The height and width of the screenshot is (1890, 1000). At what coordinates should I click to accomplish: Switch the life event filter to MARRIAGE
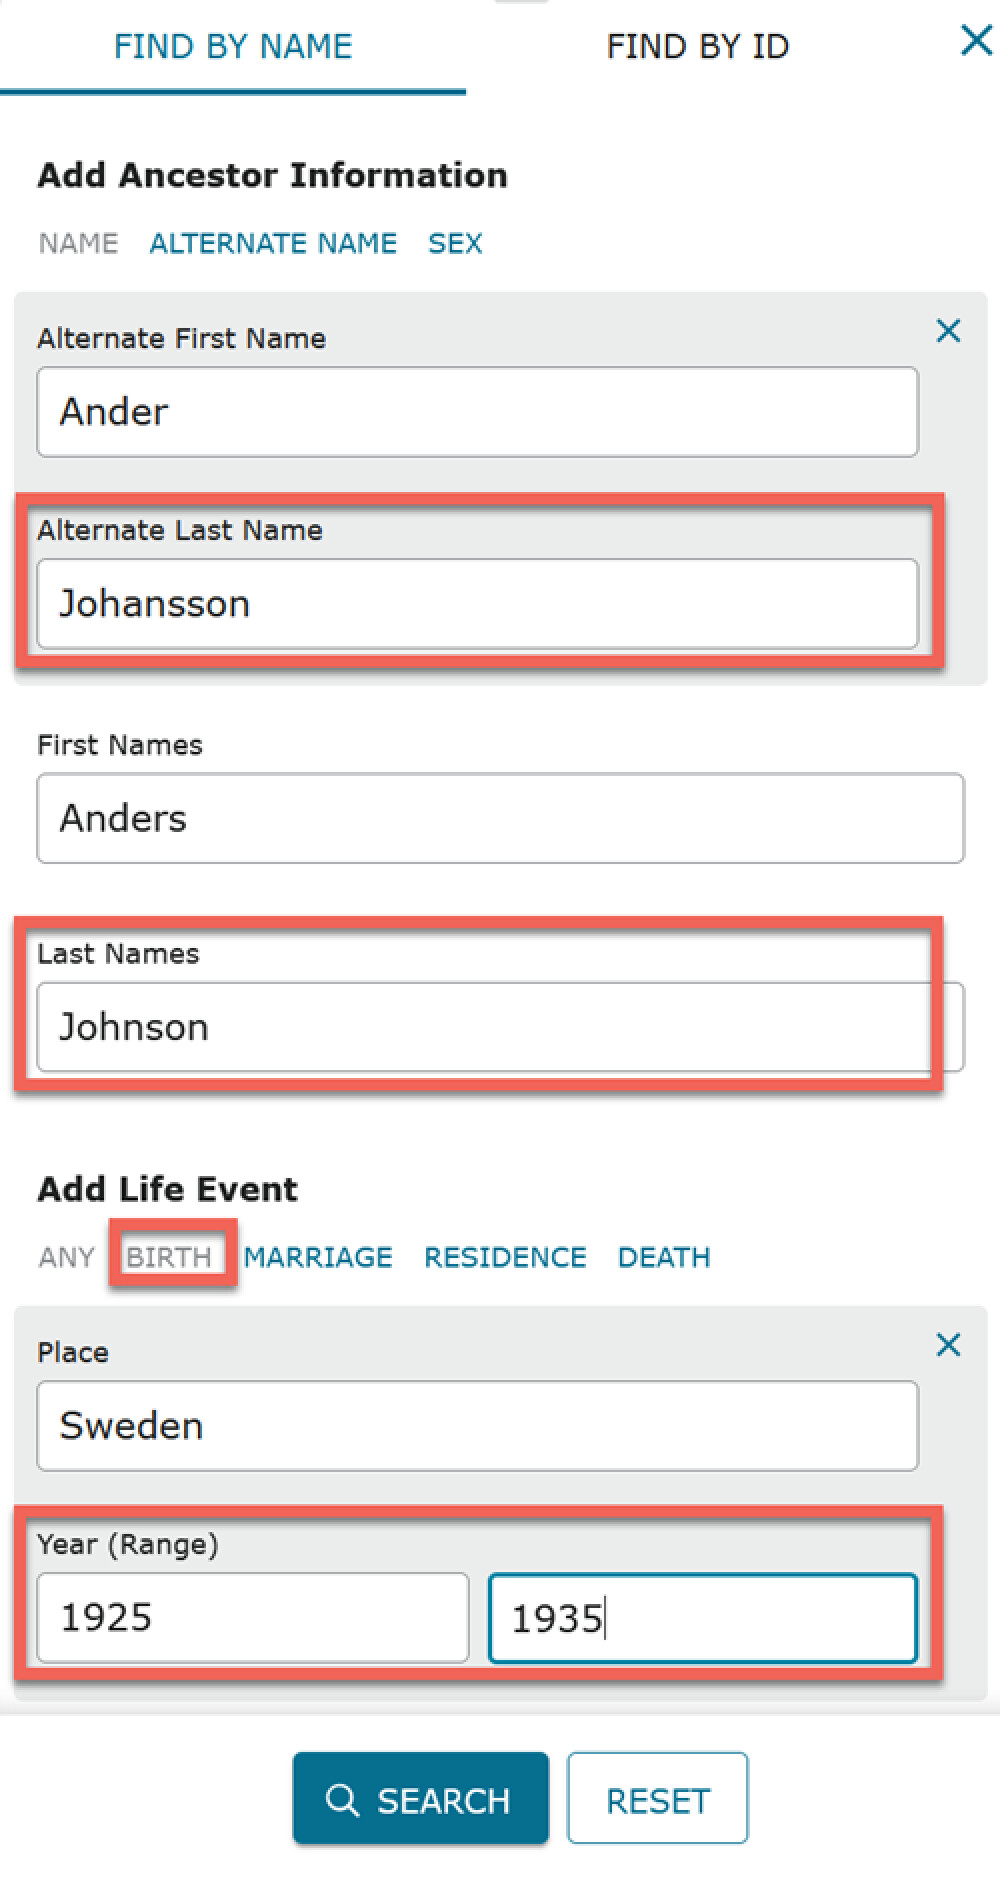pos(319,1257)
